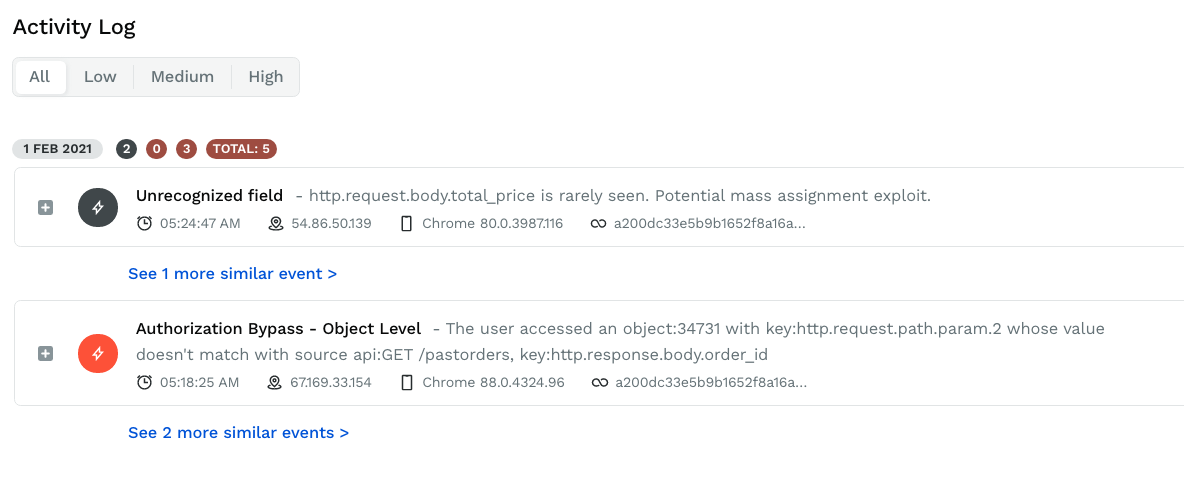Click the 1 FEB 2021 date label

(x=58, y=149)
